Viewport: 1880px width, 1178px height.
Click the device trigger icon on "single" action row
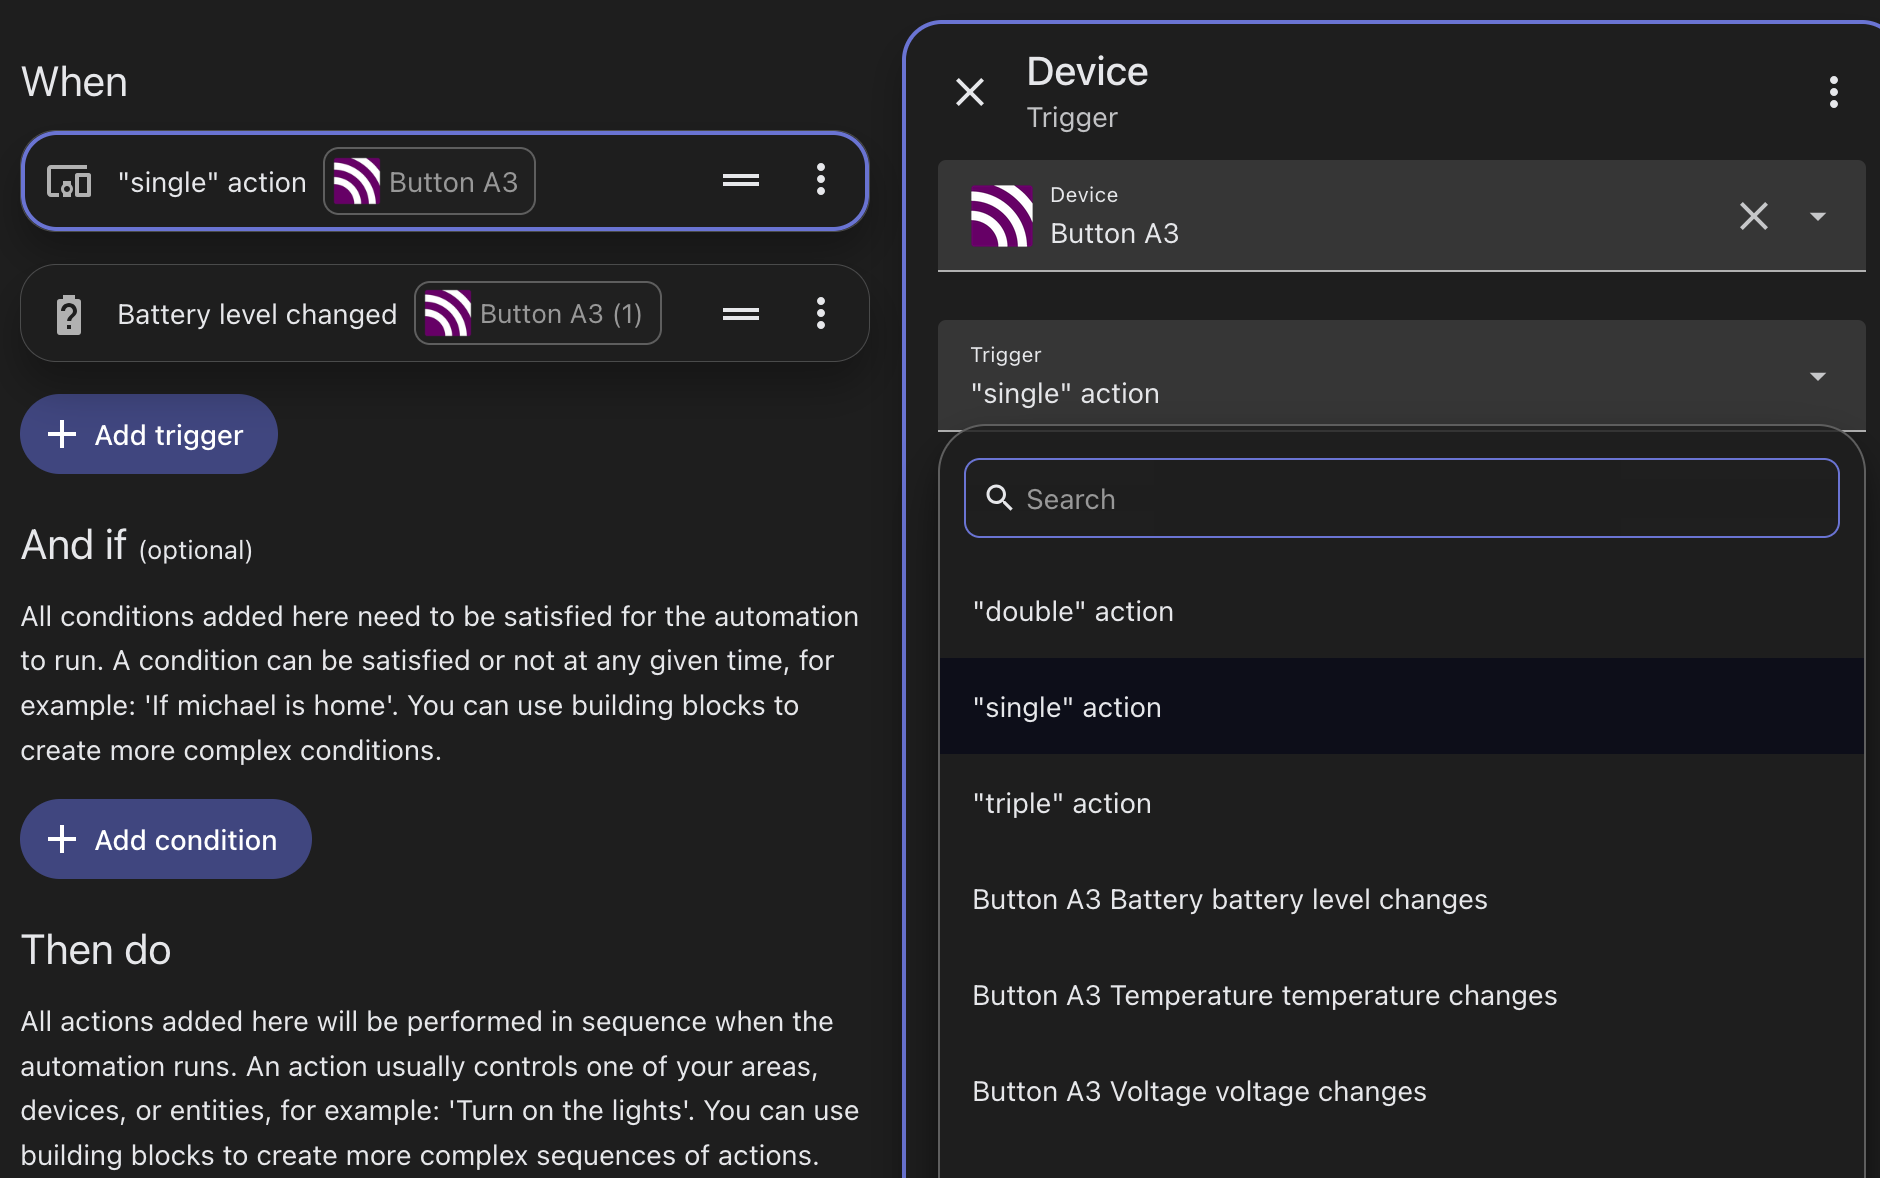click(69, 182)
